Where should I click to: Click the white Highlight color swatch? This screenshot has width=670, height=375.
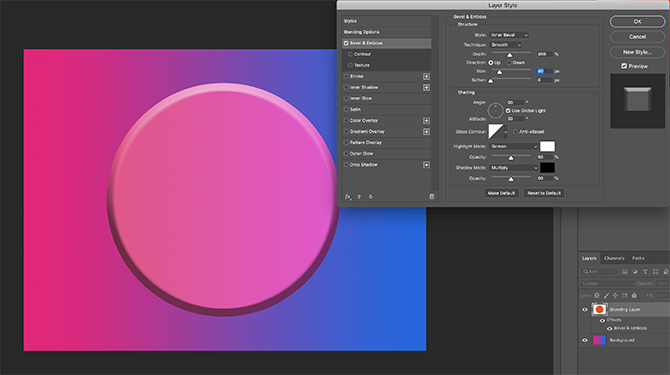(x=547, y=146)
